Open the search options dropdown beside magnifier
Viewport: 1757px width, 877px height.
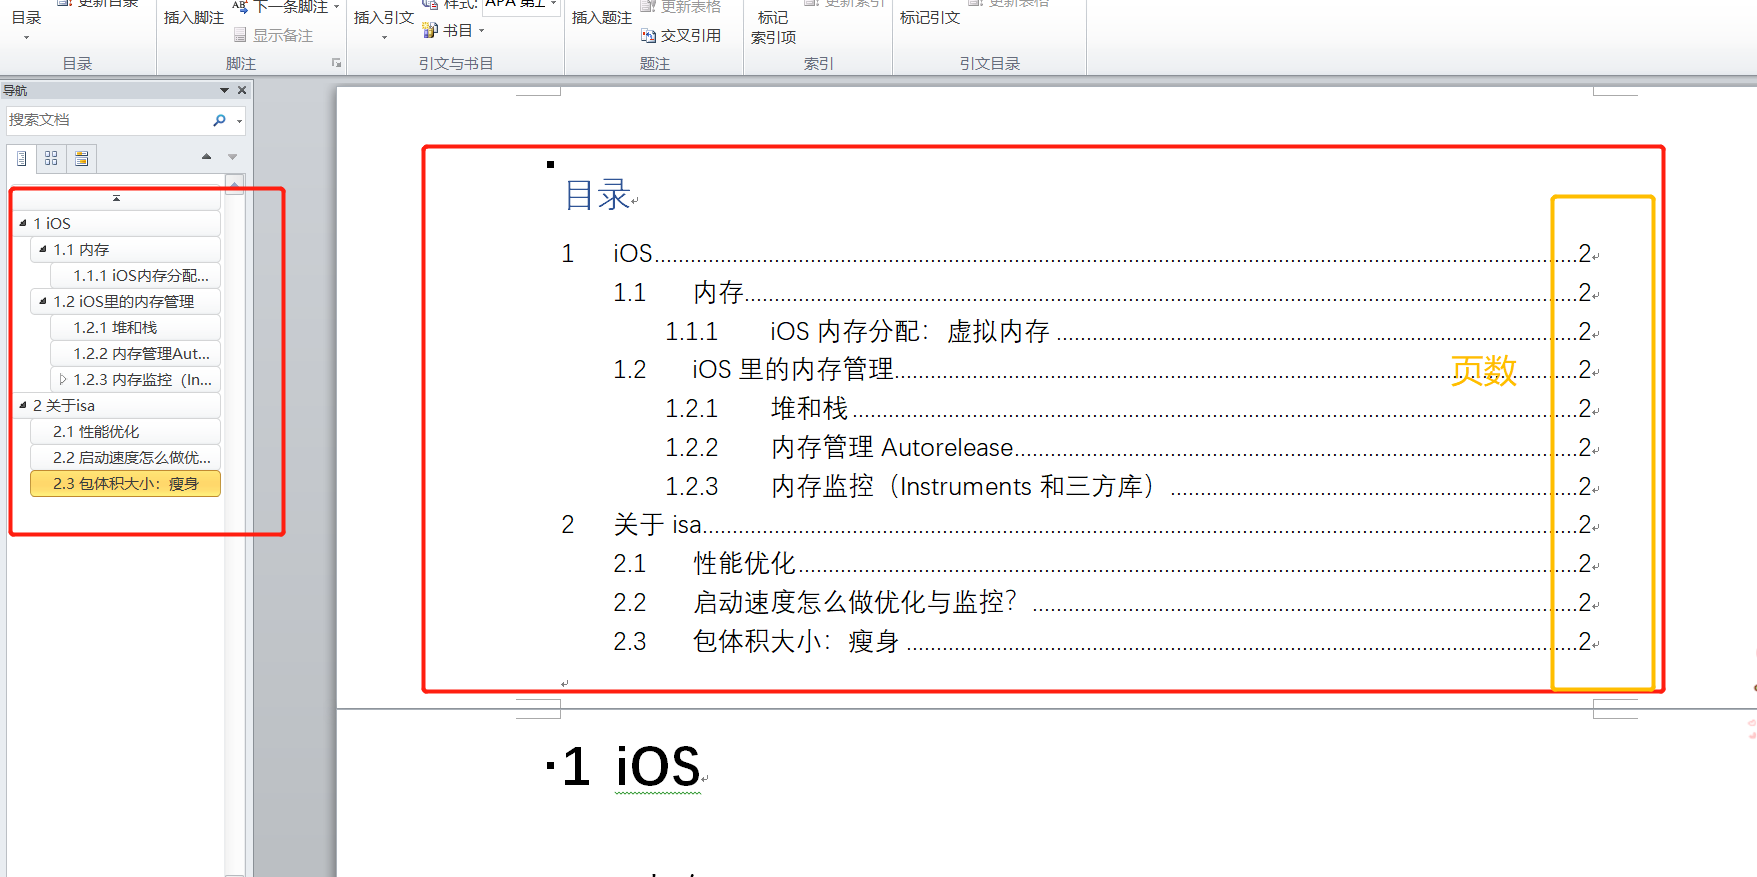tap(239, 121)
